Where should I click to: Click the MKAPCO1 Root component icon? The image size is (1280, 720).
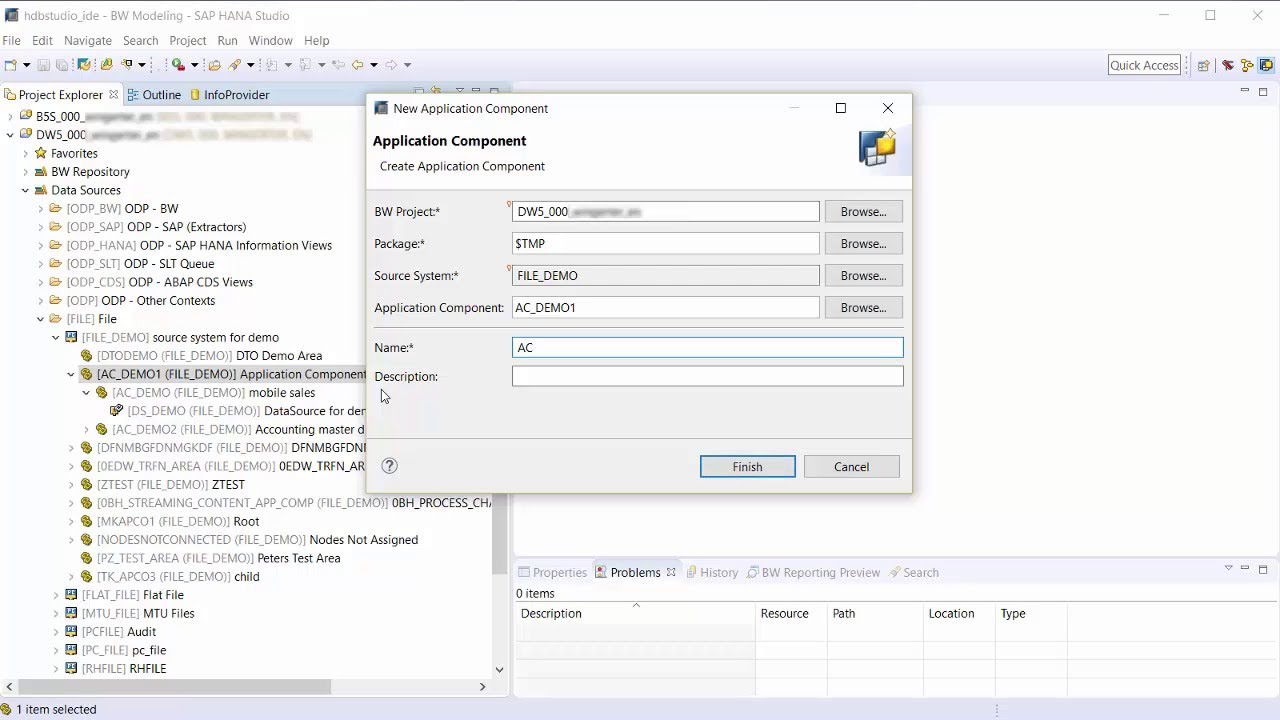pyautogui.click(x=86, y=522)
